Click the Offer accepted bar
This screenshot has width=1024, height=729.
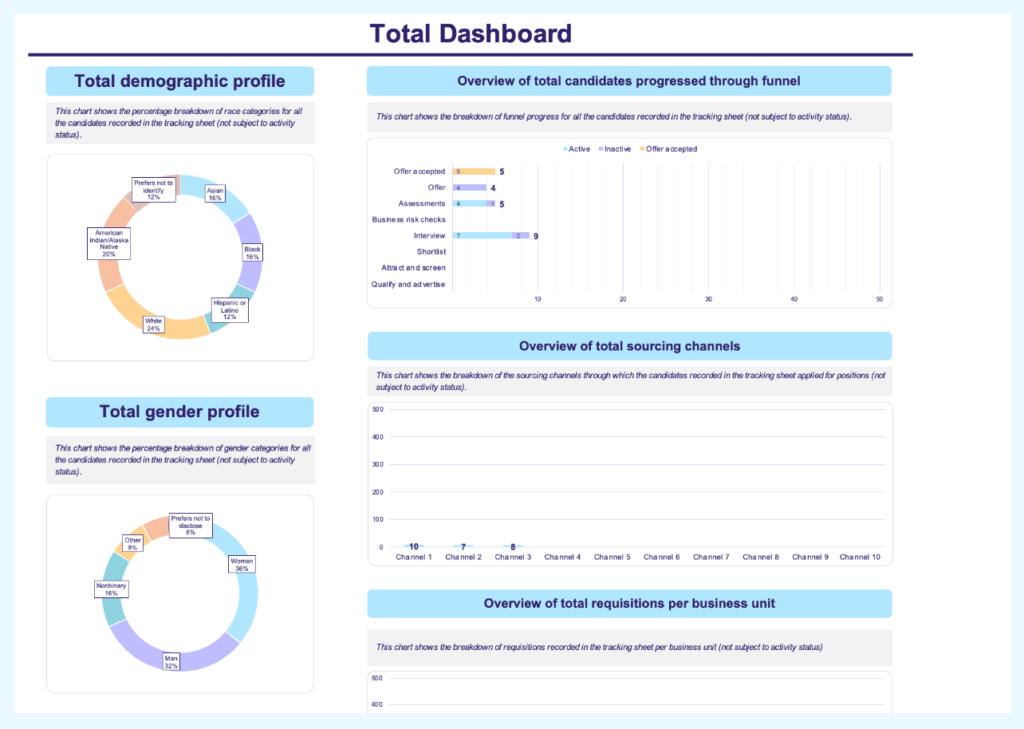472,171
